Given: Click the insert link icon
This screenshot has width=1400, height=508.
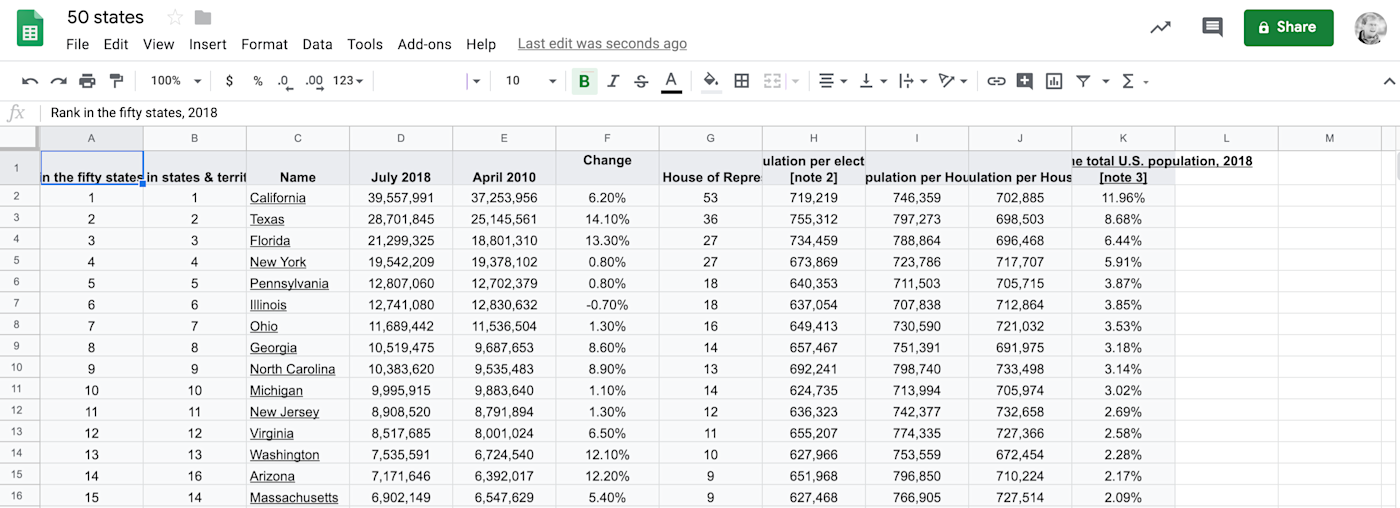Looking at the screenshot, I should [996, 81].
